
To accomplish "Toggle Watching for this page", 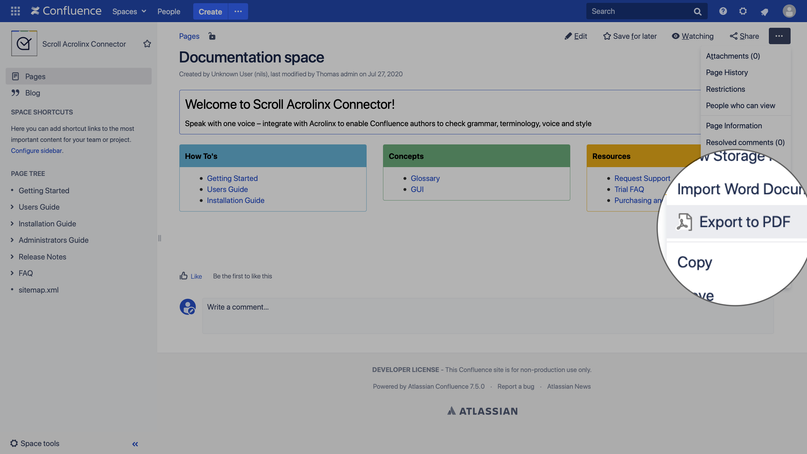I will click(x=692, y=36).
